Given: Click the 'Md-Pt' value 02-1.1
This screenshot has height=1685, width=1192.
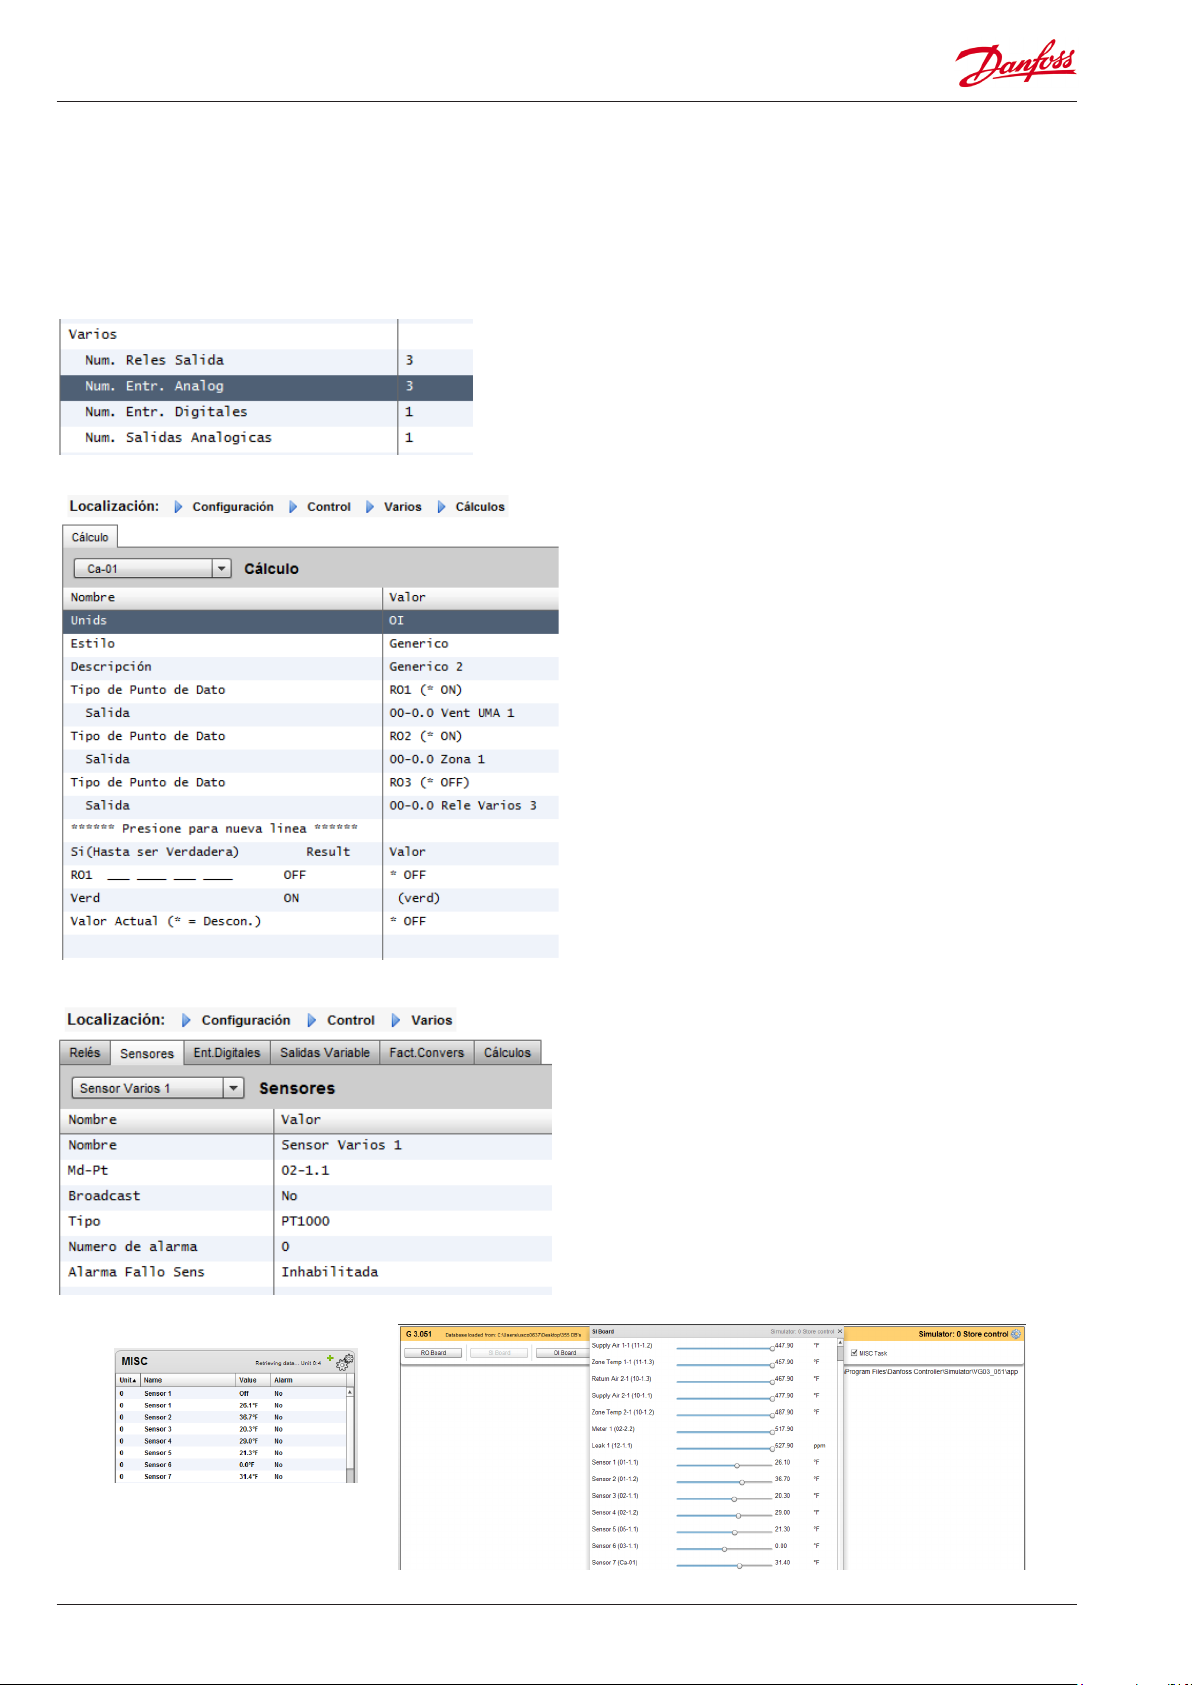Looking at the screenshot, I should [x=305, y=1170].
